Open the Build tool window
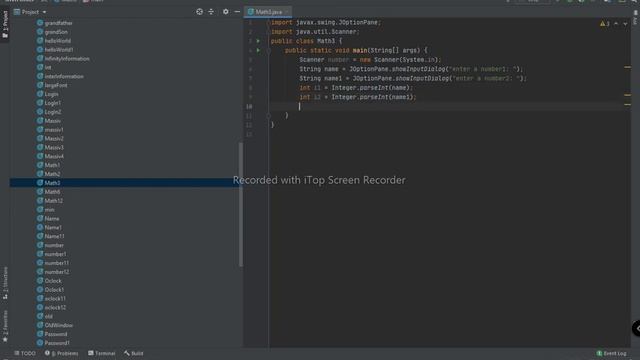 point(134,353)
